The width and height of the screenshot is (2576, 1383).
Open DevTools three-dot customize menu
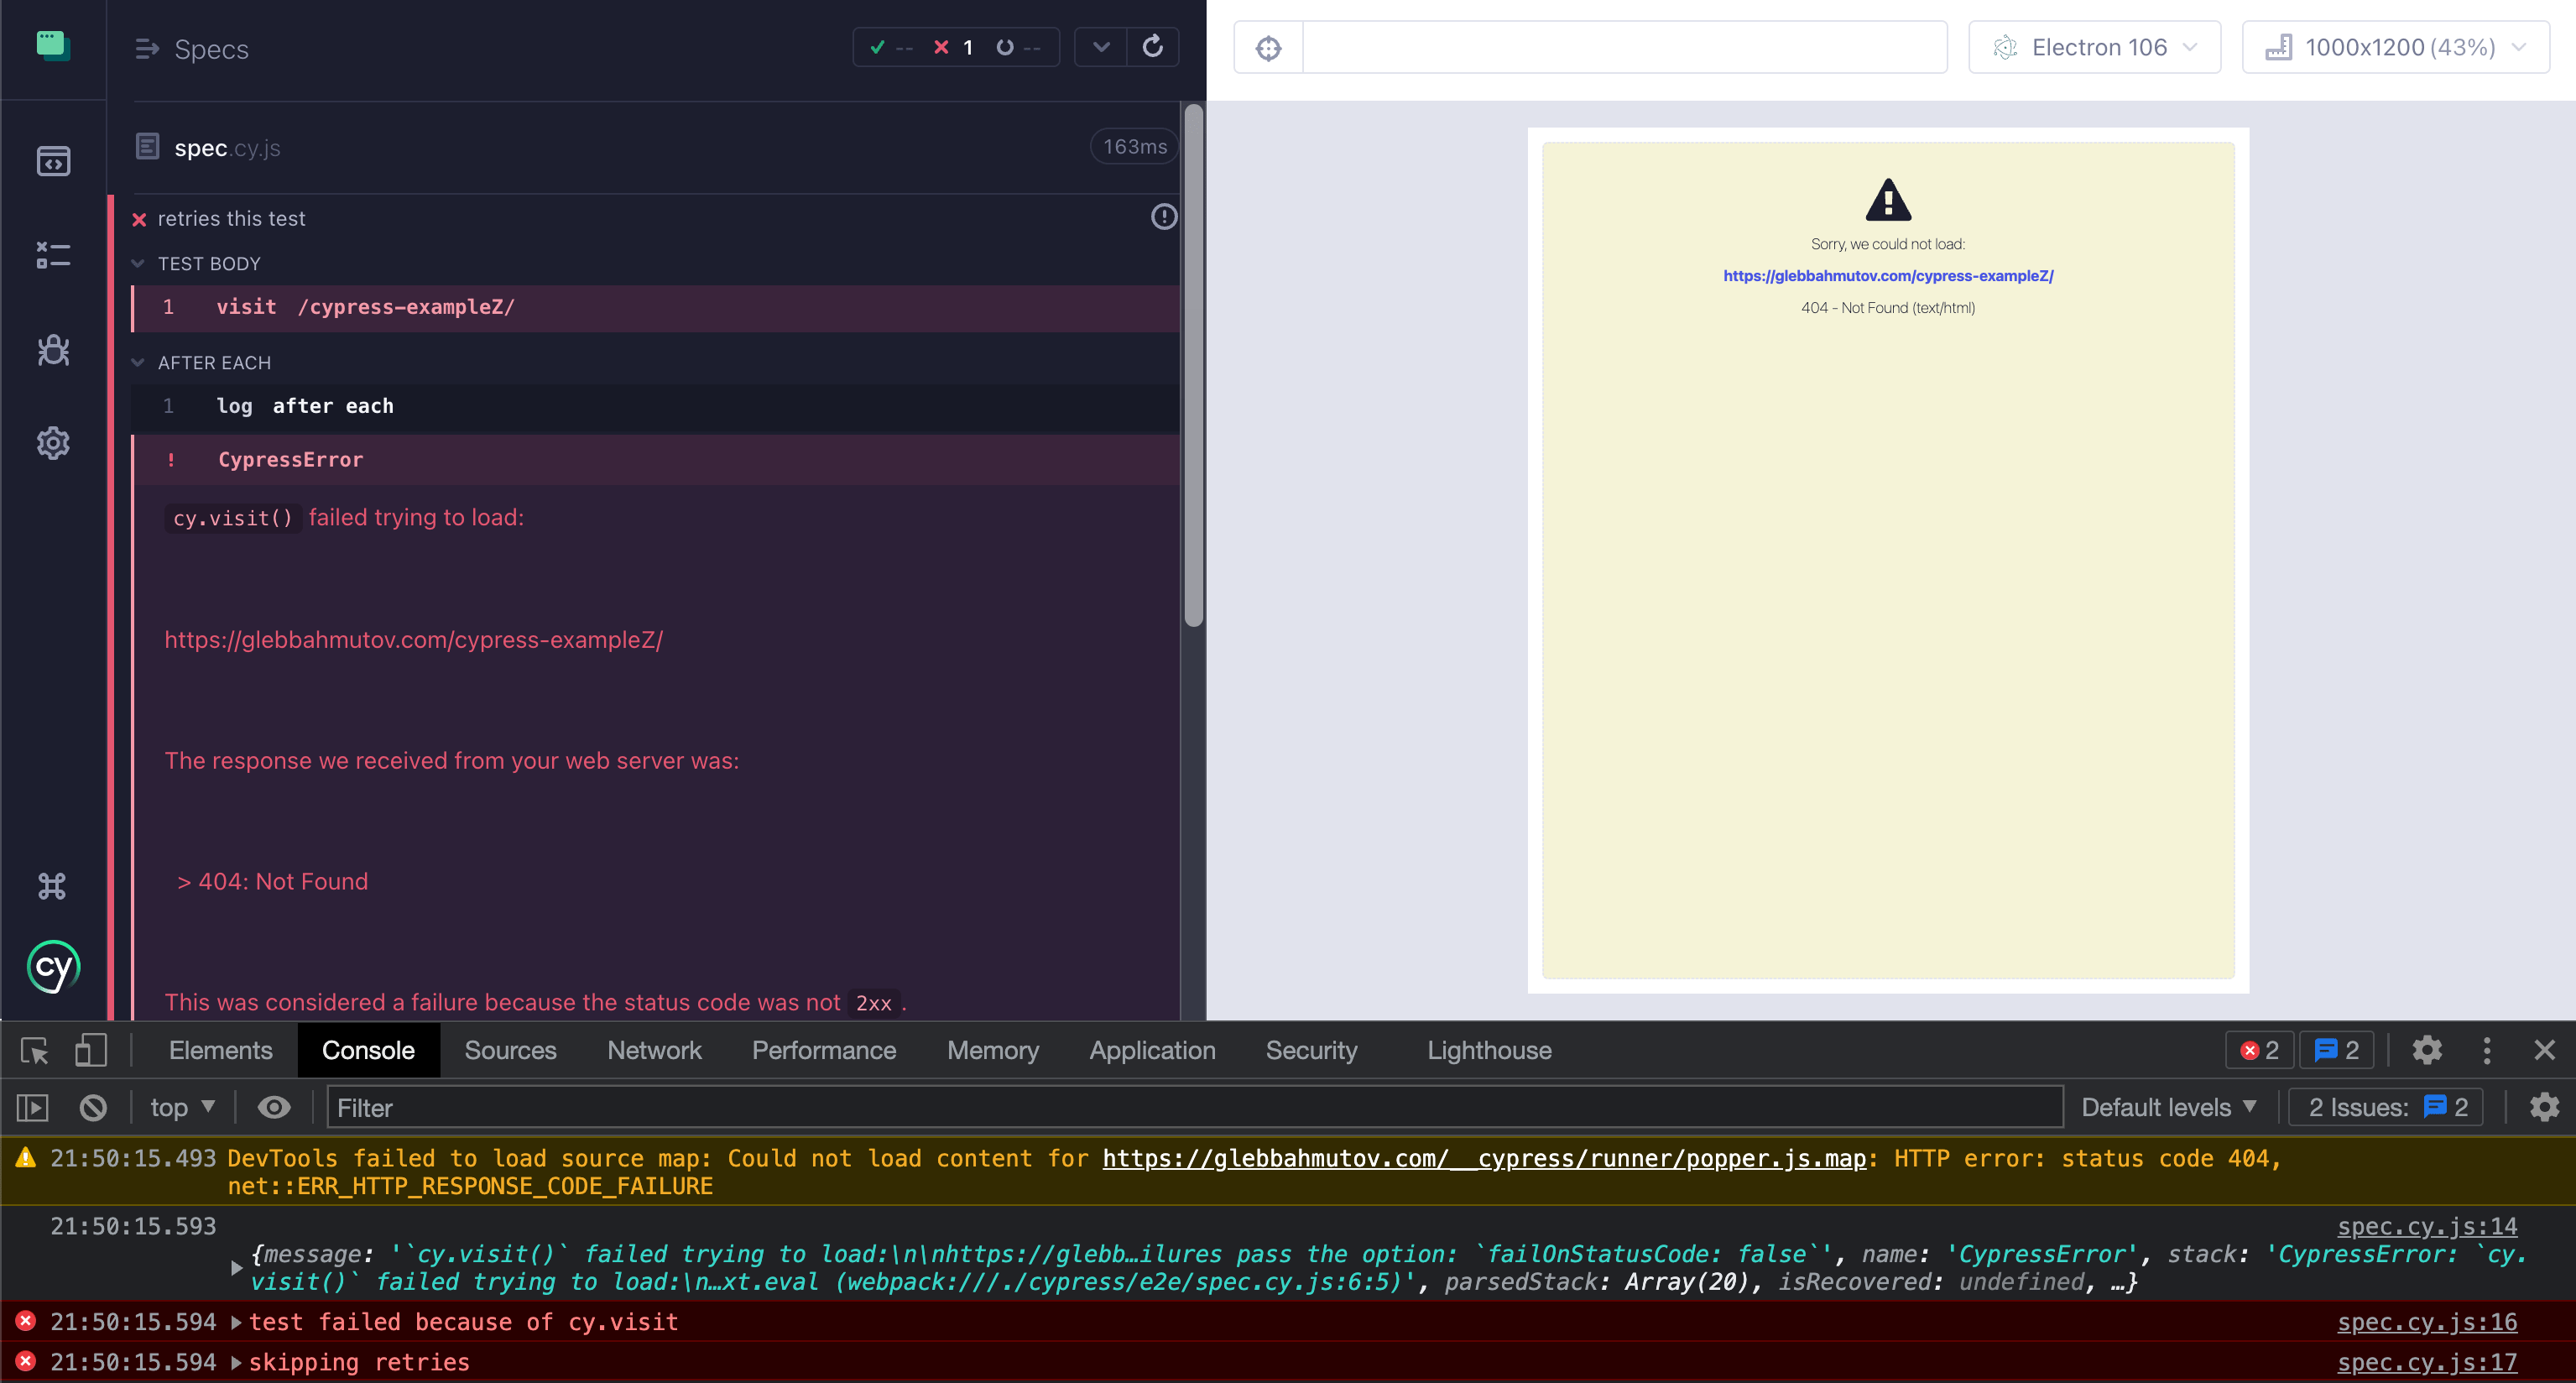2487,1050
